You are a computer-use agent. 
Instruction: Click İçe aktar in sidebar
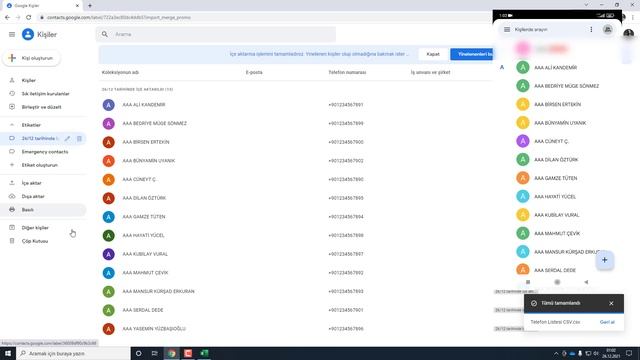31,183
